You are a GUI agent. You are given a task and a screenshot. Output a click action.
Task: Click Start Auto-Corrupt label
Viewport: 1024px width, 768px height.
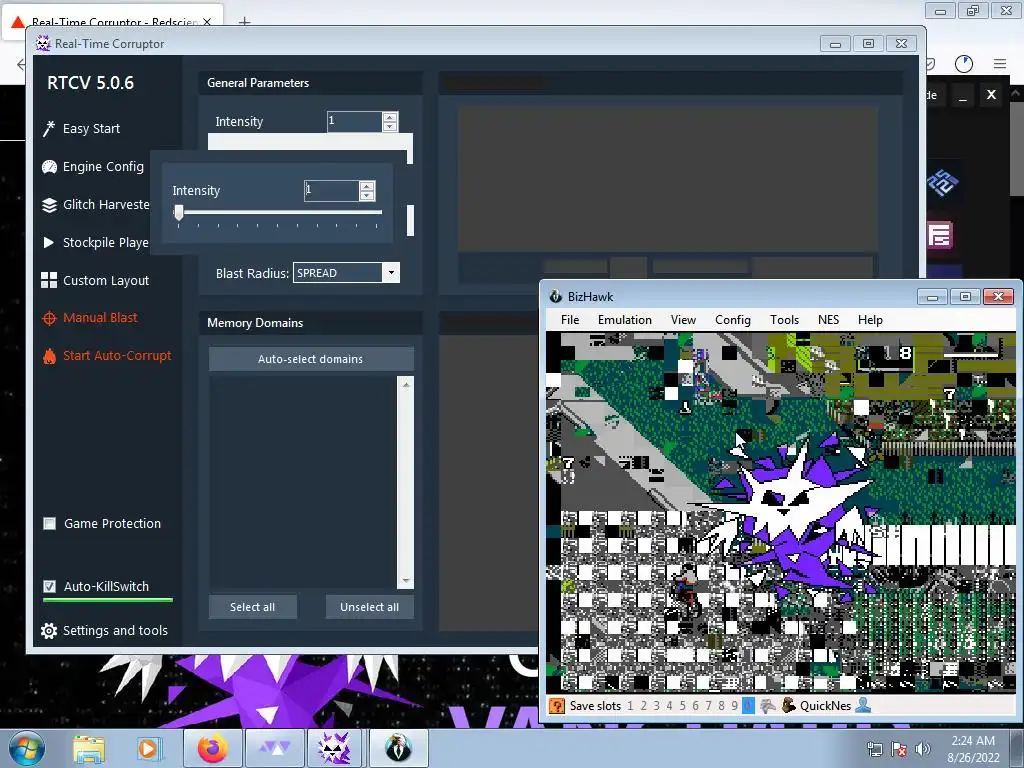[x=117, y=356]
